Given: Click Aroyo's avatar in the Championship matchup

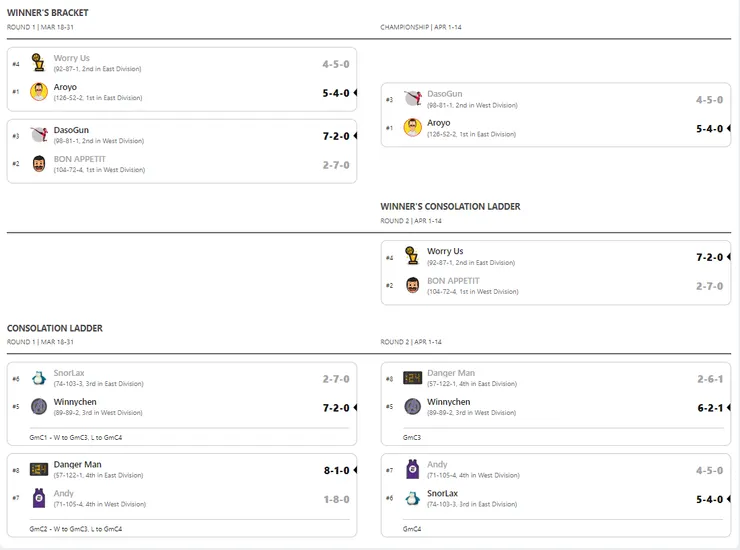Looking at the screenshot, I should [413, 127].
